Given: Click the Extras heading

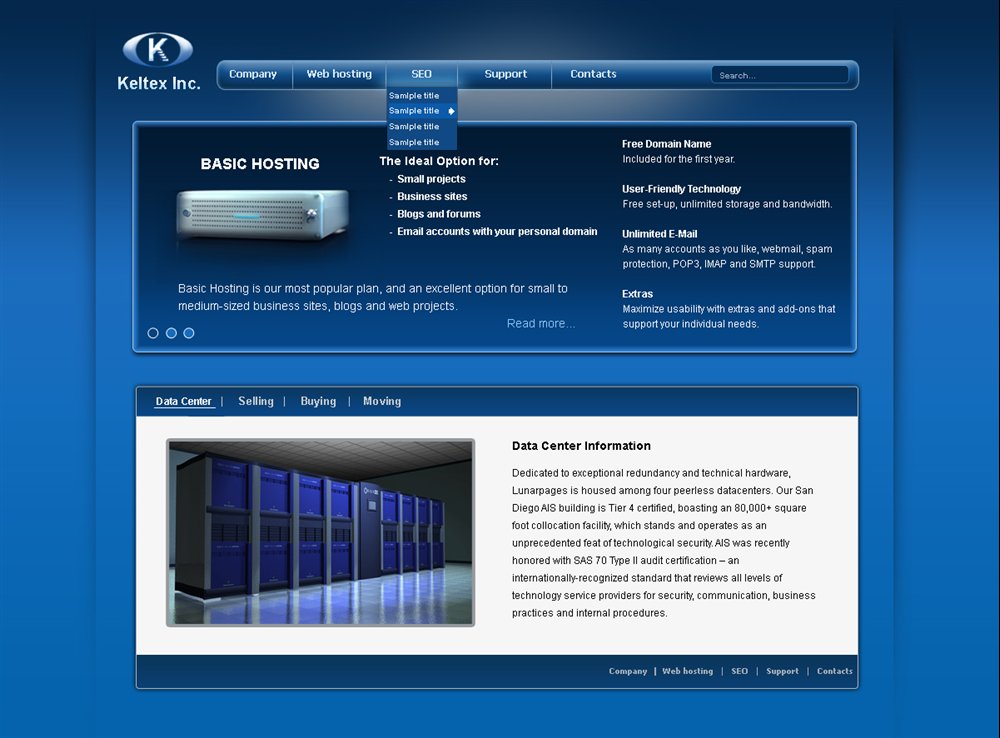Looking at the screenshot, I should [637, 294].
